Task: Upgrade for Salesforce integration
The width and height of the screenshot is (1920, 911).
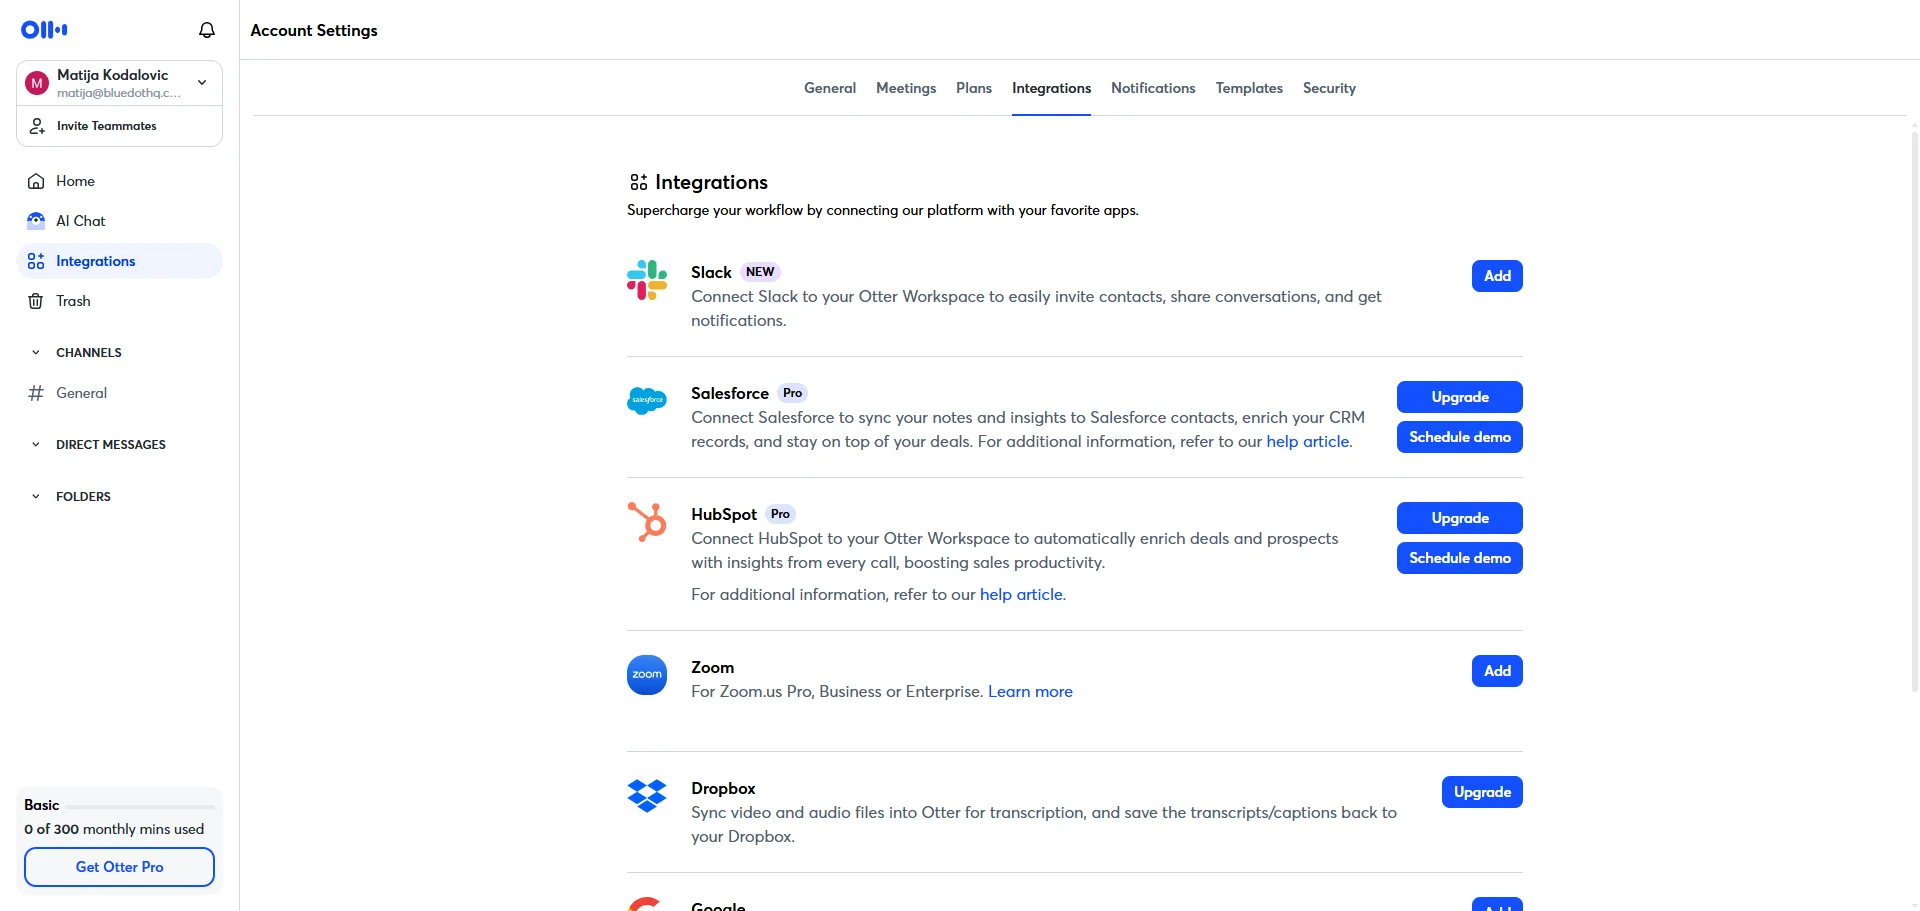Action: pos(1460,397)
